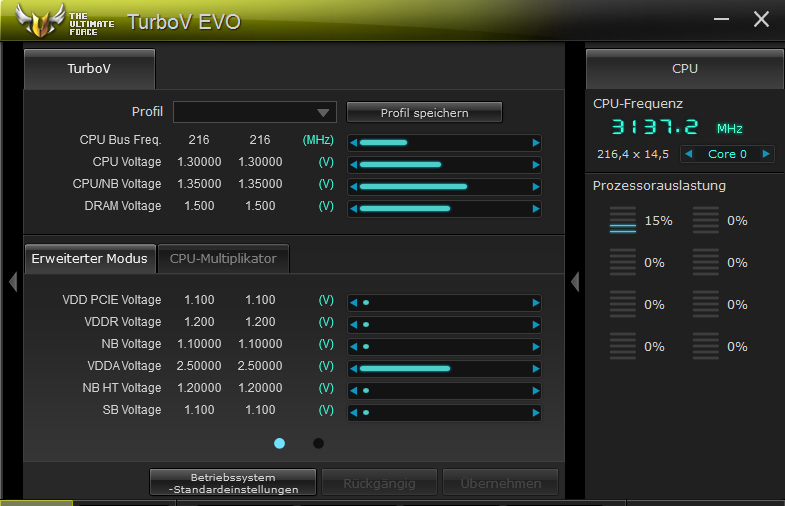Increase NB Voltage with right arrow

(536, 347)
